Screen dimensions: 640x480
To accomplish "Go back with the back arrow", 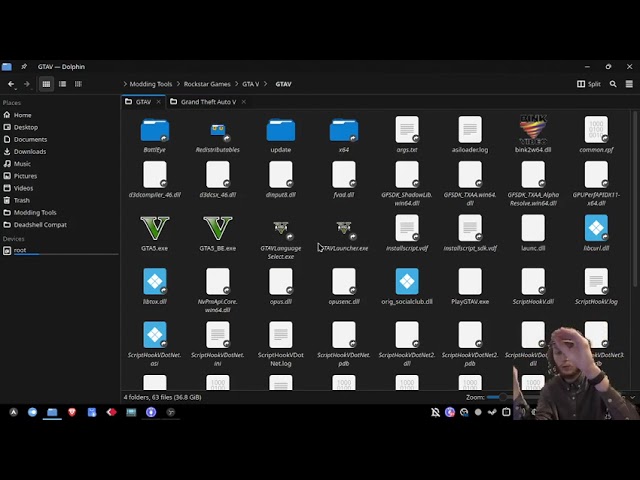I will 11,84.
